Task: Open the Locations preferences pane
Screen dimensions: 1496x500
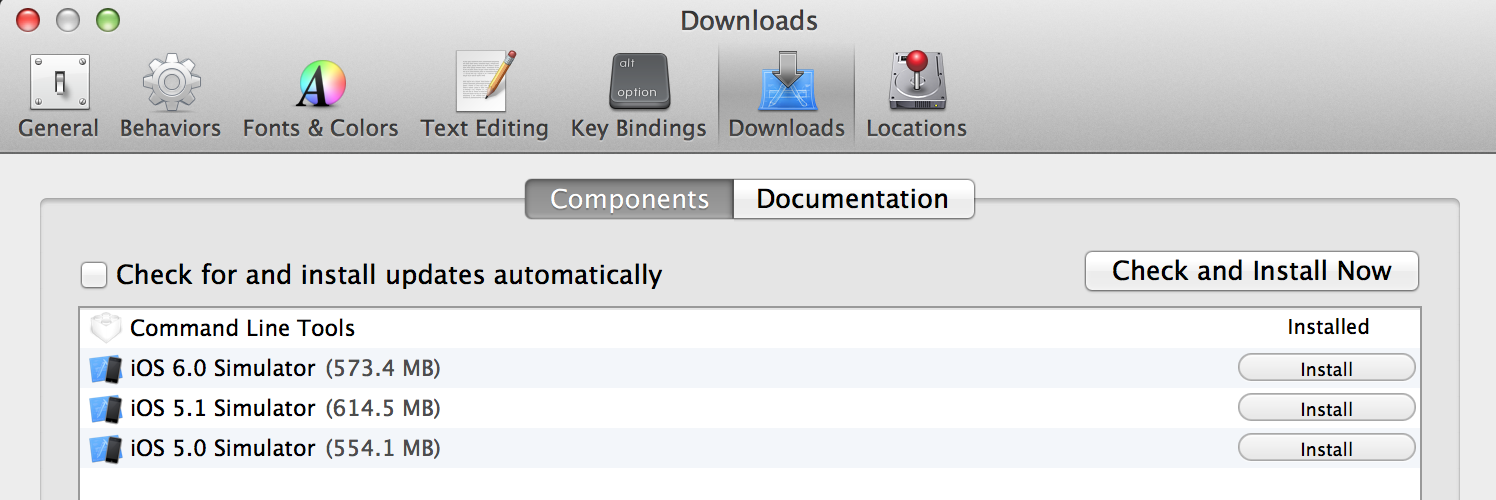Action: pyautogui.click(x=916, y=97)
